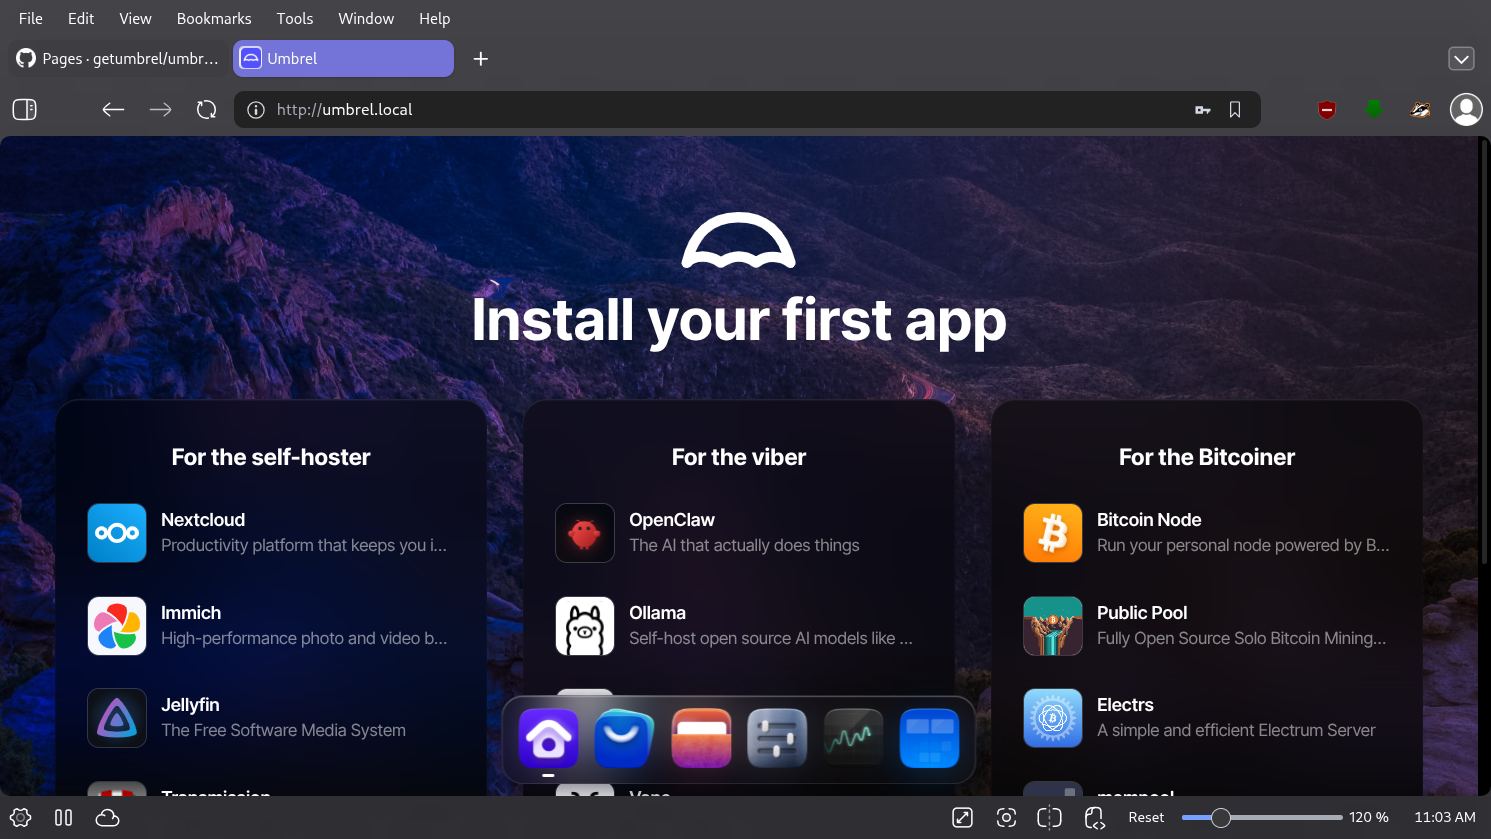
Task: Click the Immich app icon
Action: click(117, 626)
